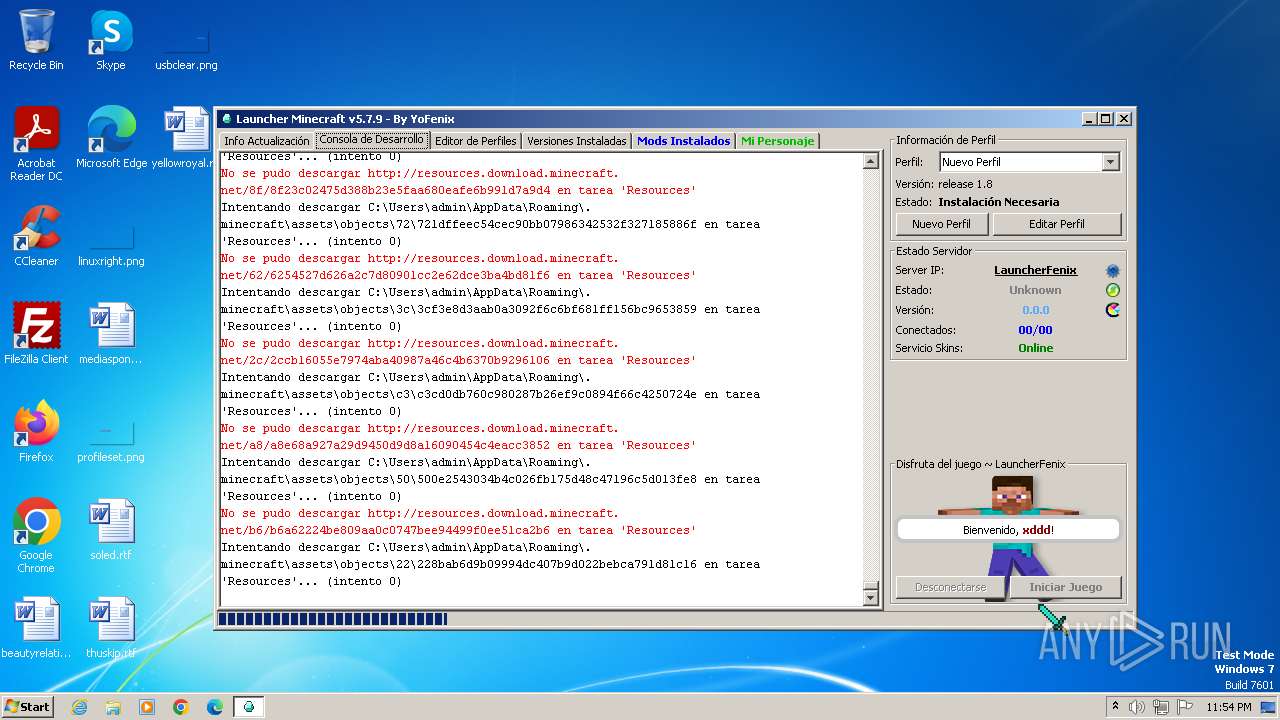Click the colorful circle icon beside Versión 0.0.0
This screenshot has width=1280, height=720.
[x=1112, y=310]
